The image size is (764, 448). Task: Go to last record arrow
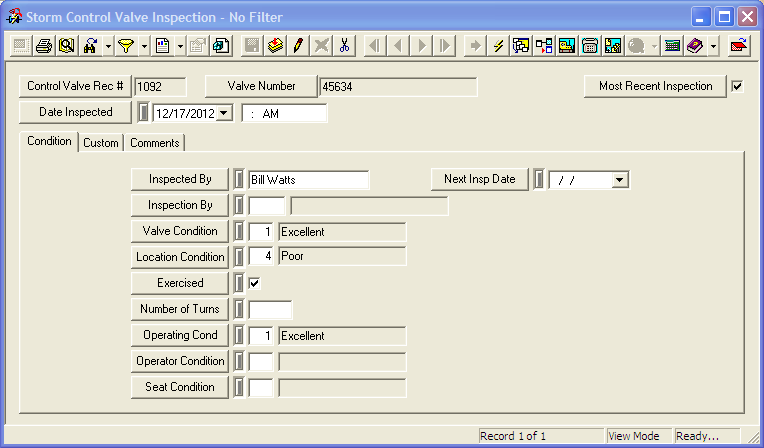click(444, 46)
